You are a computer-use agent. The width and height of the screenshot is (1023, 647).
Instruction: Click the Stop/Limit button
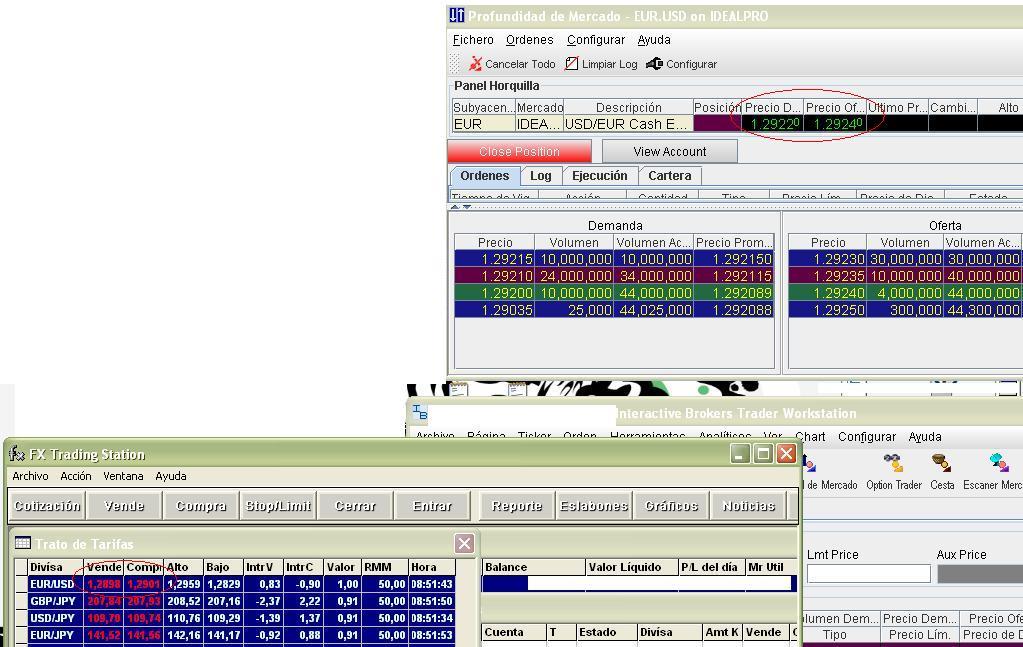278,505
